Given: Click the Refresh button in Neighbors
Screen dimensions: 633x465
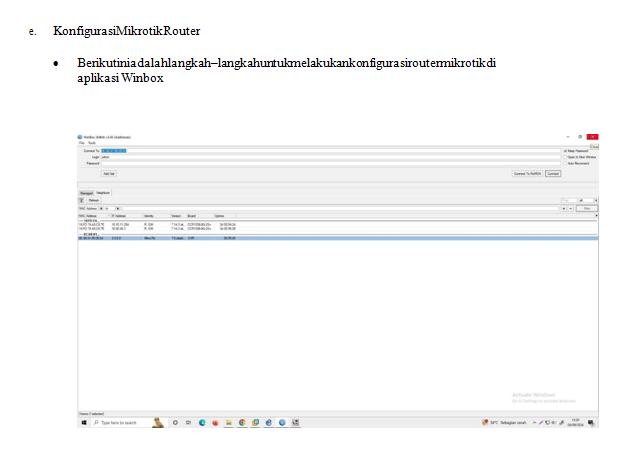Looking at the screenshot, I should click(94, 200).
